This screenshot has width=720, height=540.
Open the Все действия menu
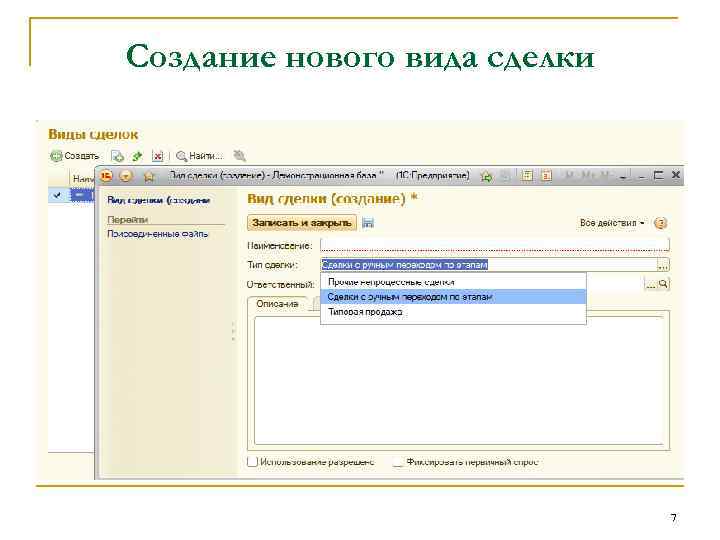612,223
